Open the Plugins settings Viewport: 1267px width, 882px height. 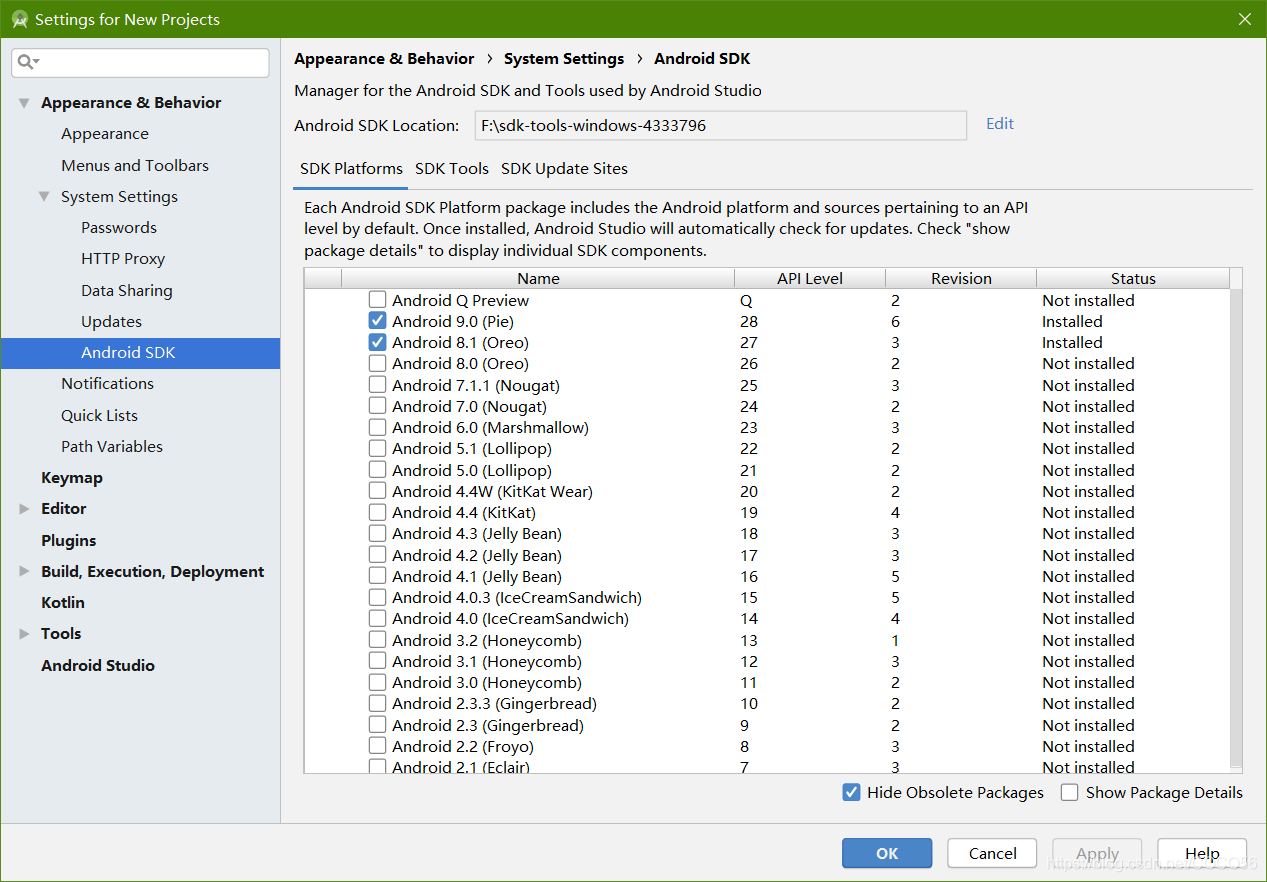click(x=69, y=541)
